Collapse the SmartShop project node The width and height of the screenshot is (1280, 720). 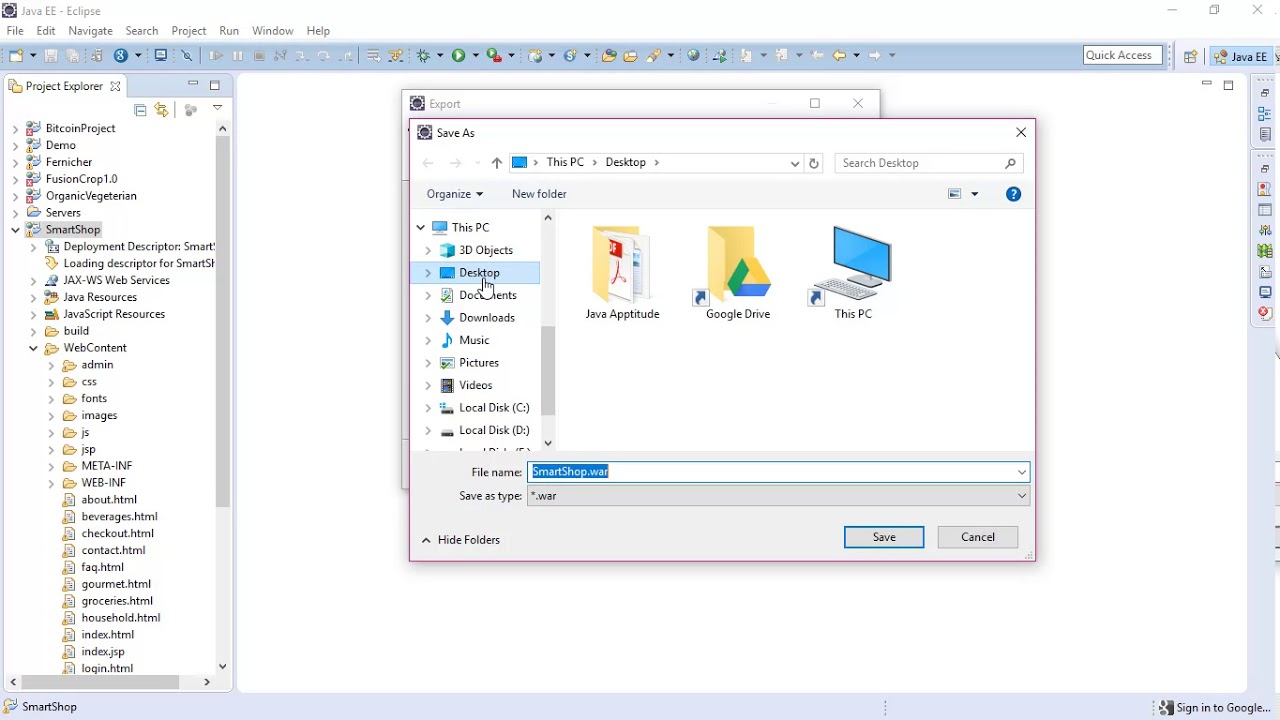coord(15,230)
